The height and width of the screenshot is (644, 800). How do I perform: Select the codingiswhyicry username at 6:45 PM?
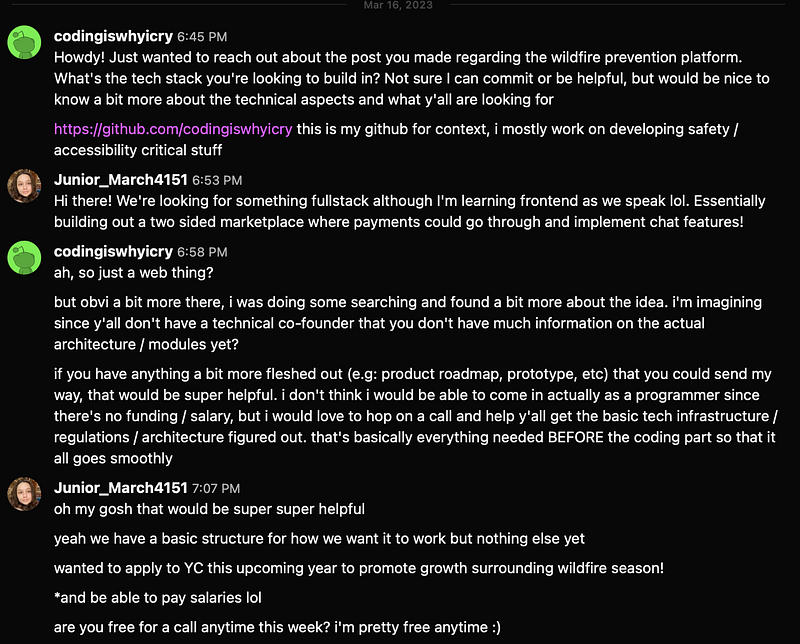coord(113,36)
